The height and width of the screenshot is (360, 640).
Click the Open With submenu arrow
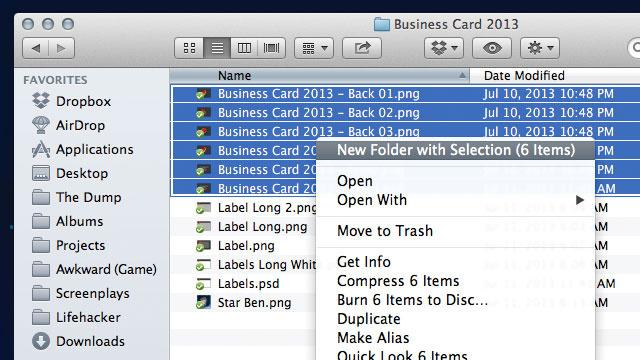[580, 200]
